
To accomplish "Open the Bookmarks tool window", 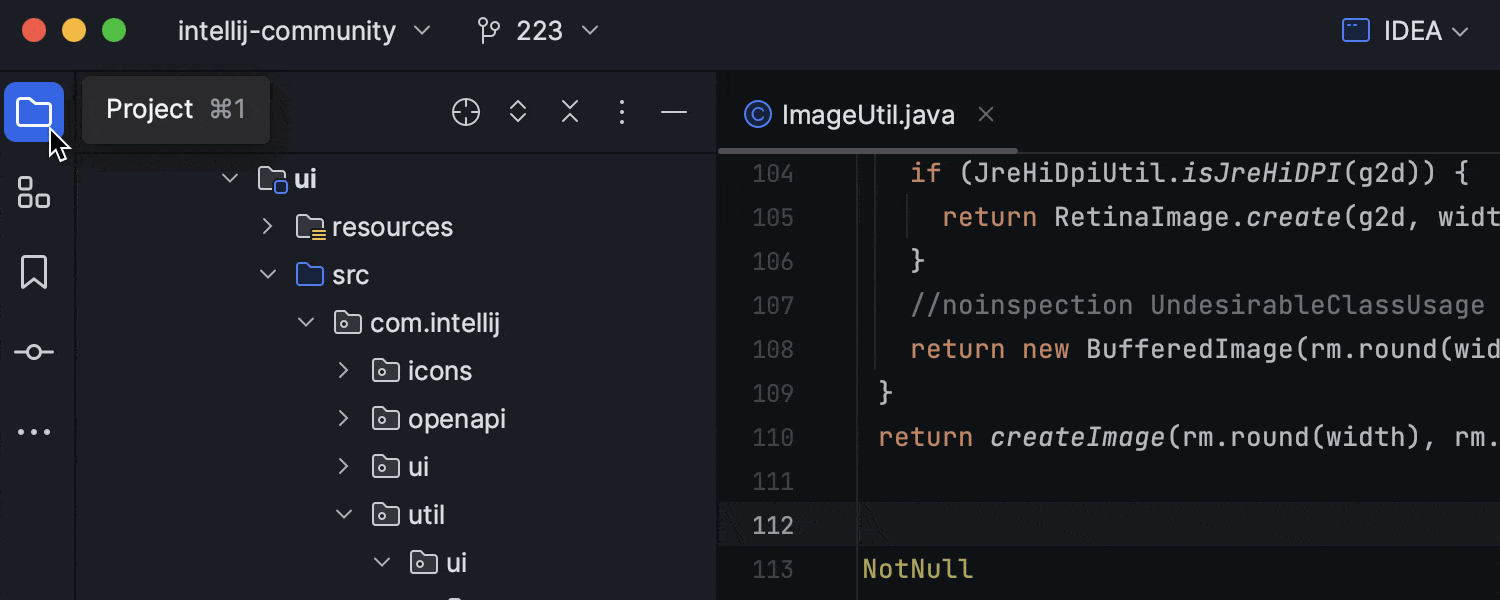I will pyautogui.click(x=34, y=272).
